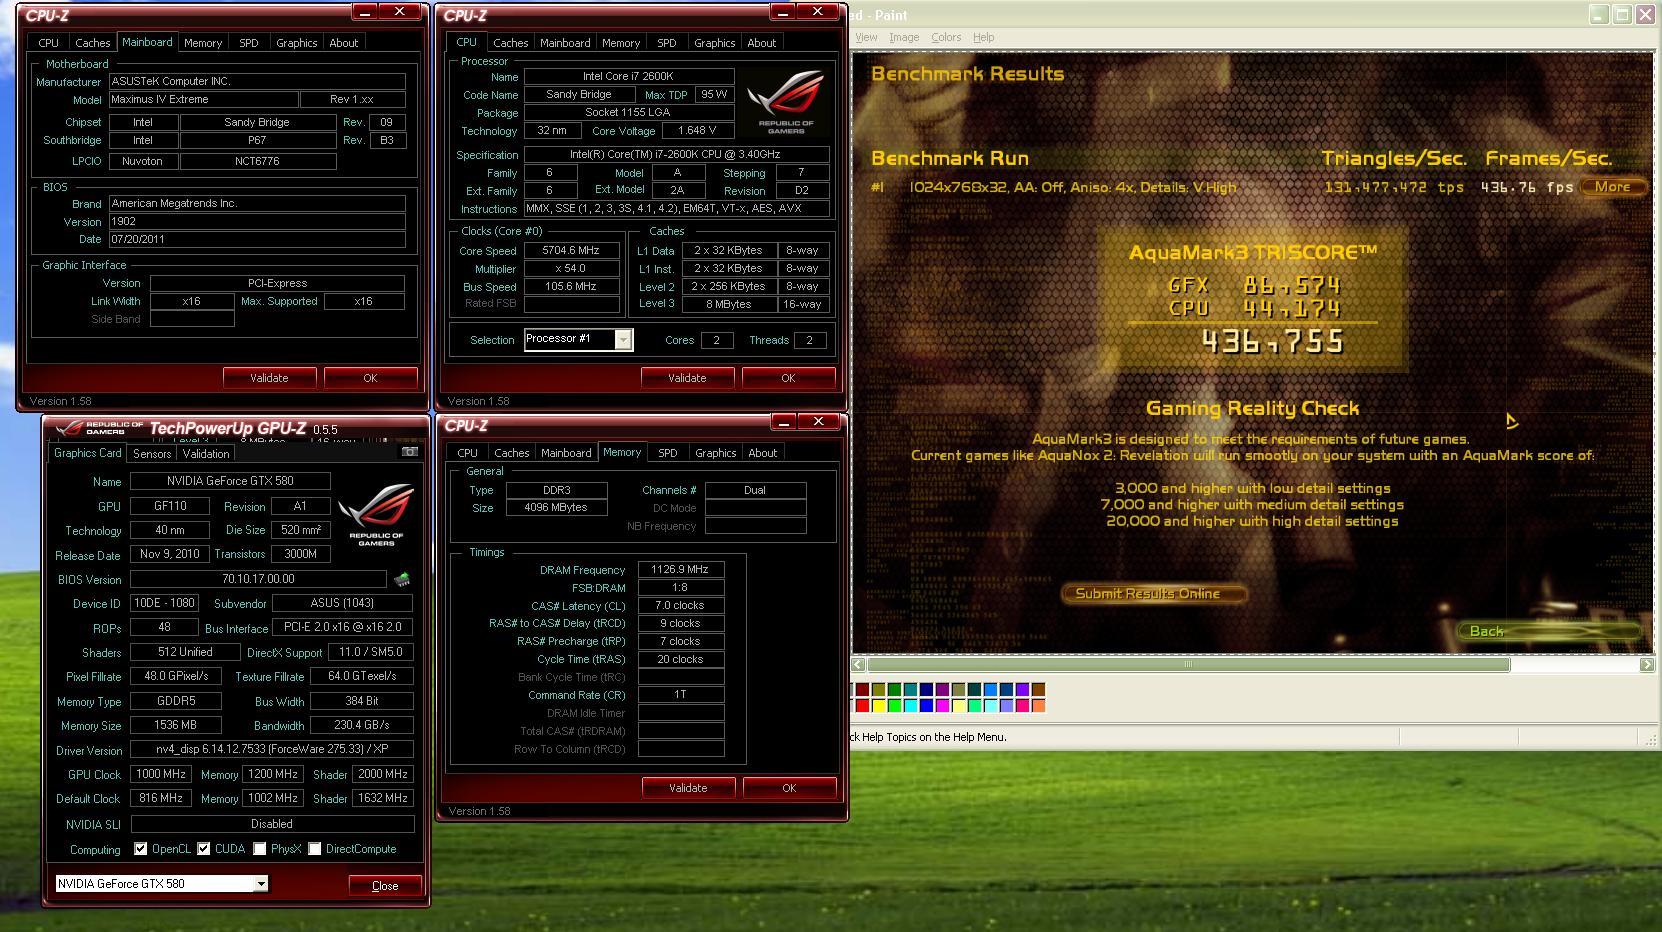Click the BIOS Version 70.10.17.00.00 field
The width and height of the screenshot is (1662, 932).
pos(258,579)
